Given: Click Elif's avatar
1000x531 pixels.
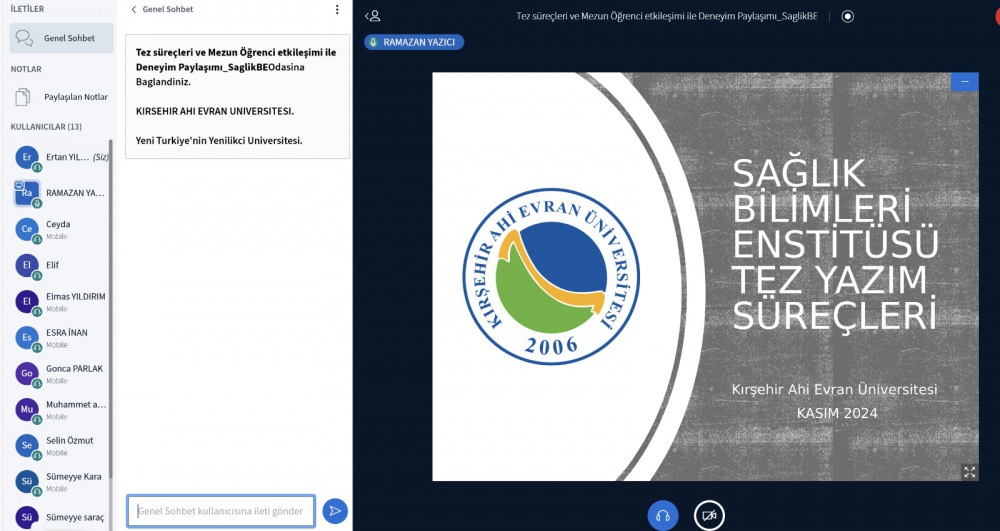Looking at the screenshot, I should point(27,265).
